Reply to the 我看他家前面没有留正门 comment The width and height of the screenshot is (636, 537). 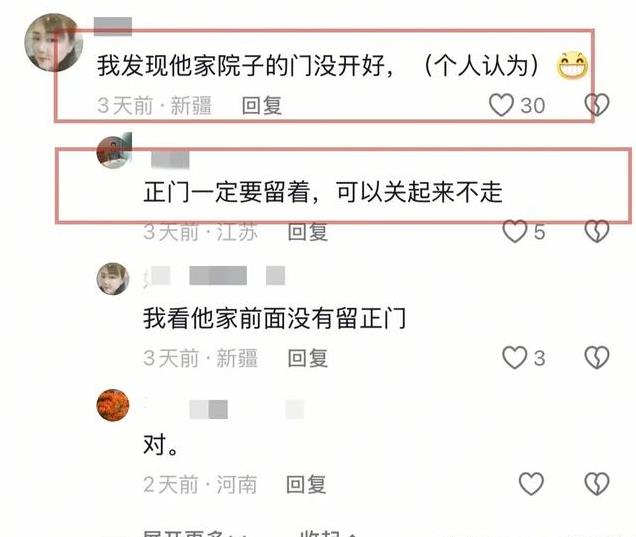point(307,358)
